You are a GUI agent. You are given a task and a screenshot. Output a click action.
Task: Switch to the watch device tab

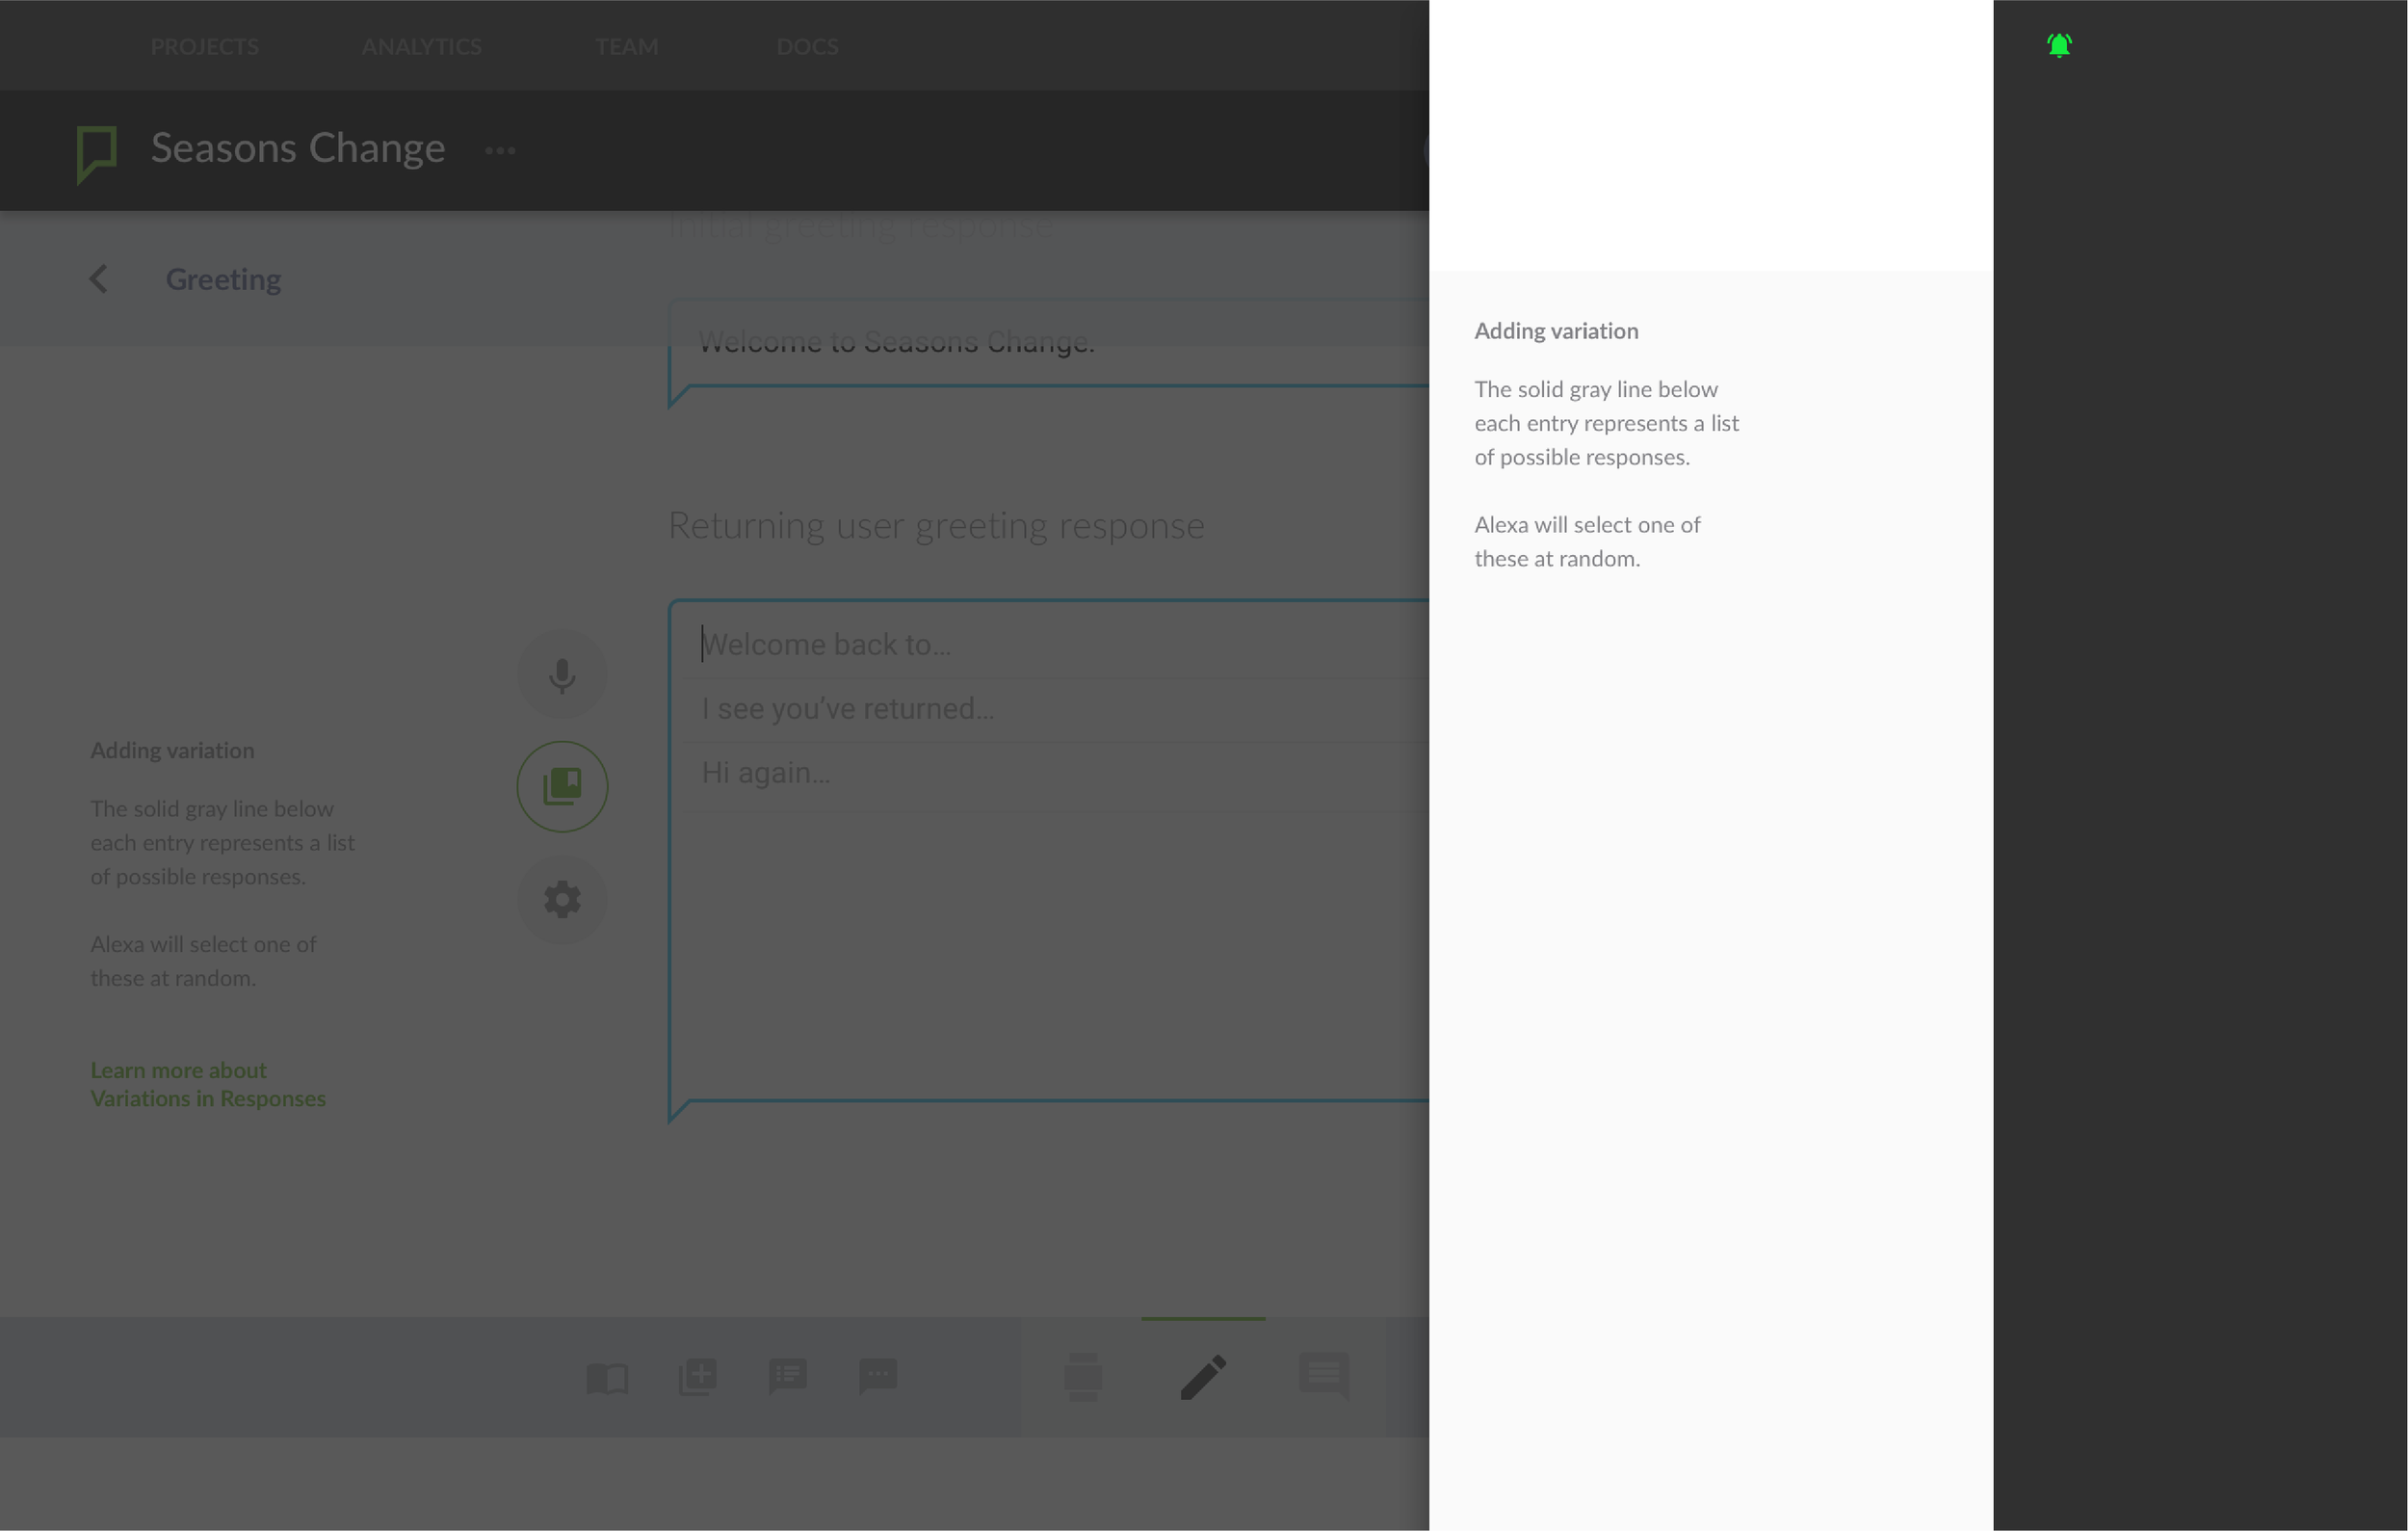1083,1377
